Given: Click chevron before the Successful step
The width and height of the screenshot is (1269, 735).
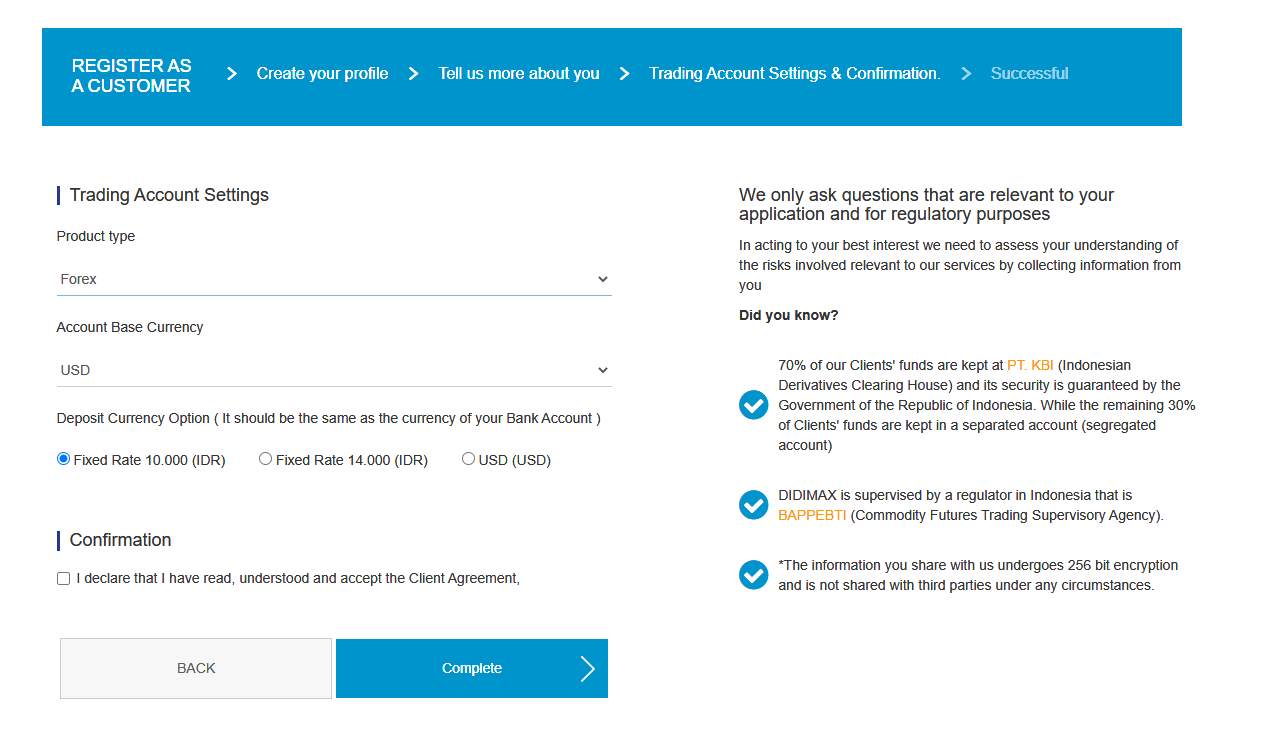Looking at the screenshot, I should coord(966,73).
